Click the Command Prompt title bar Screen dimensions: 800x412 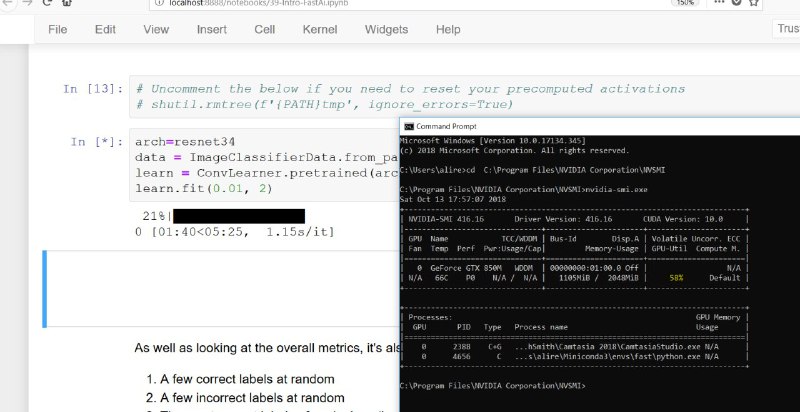click(x=600, y=126)
